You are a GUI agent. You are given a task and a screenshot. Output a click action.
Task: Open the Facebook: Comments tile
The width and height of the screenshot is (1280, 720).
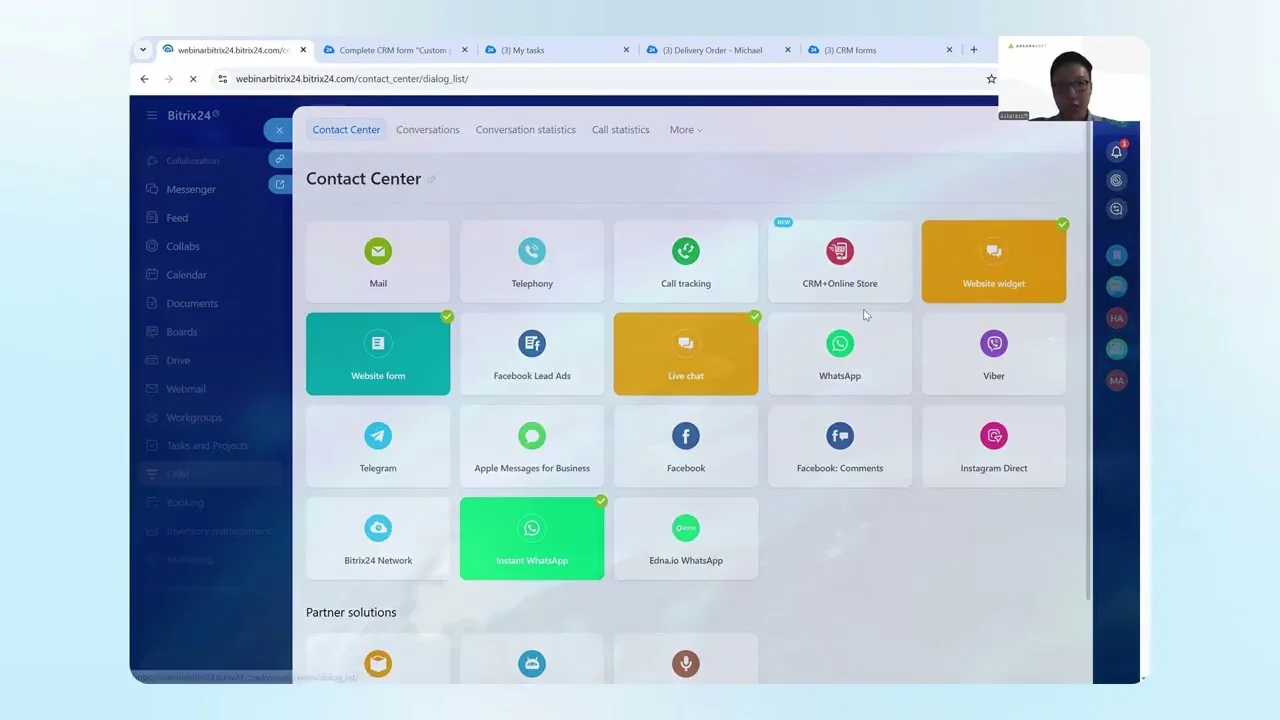[840, 446]
